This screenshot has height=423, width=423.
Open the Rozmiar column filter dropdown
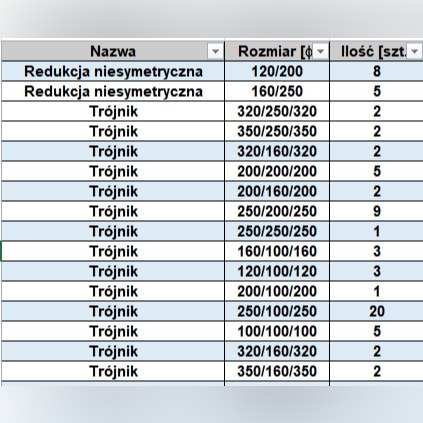point(321,52)
